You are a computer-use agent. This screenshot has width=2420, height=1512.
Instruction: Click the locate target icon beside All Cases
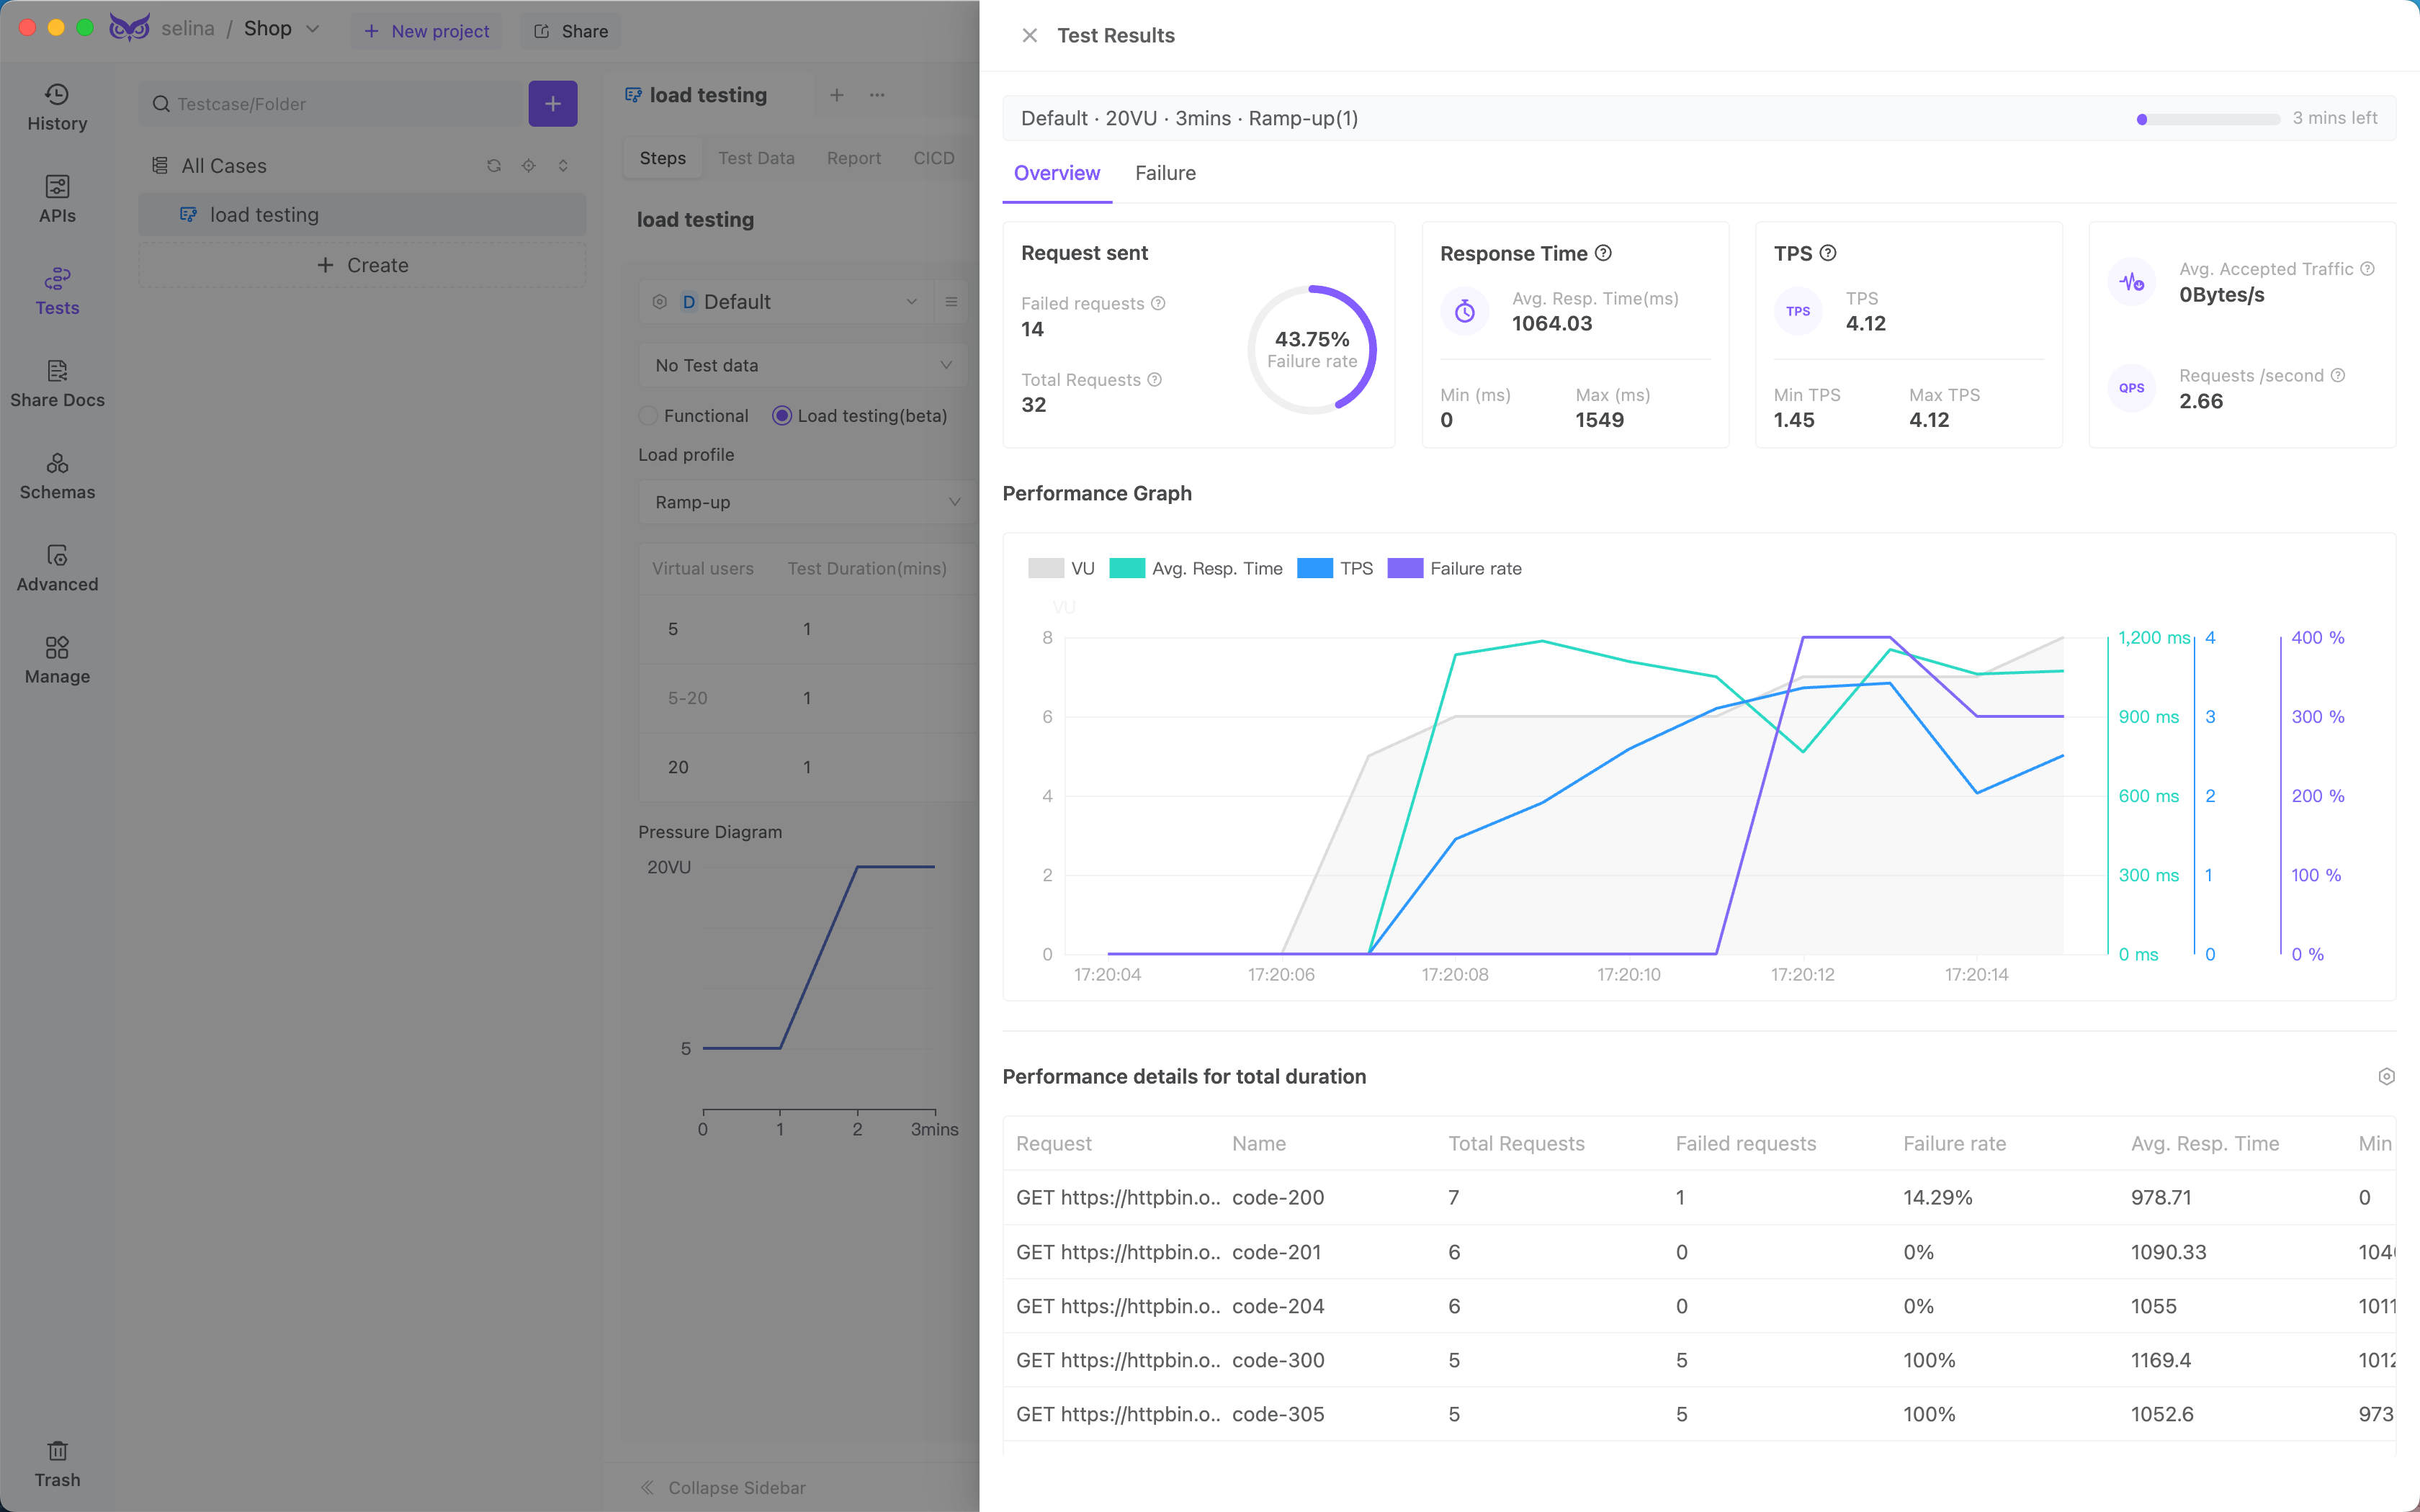pyautogui.click(x=529, y=166)
